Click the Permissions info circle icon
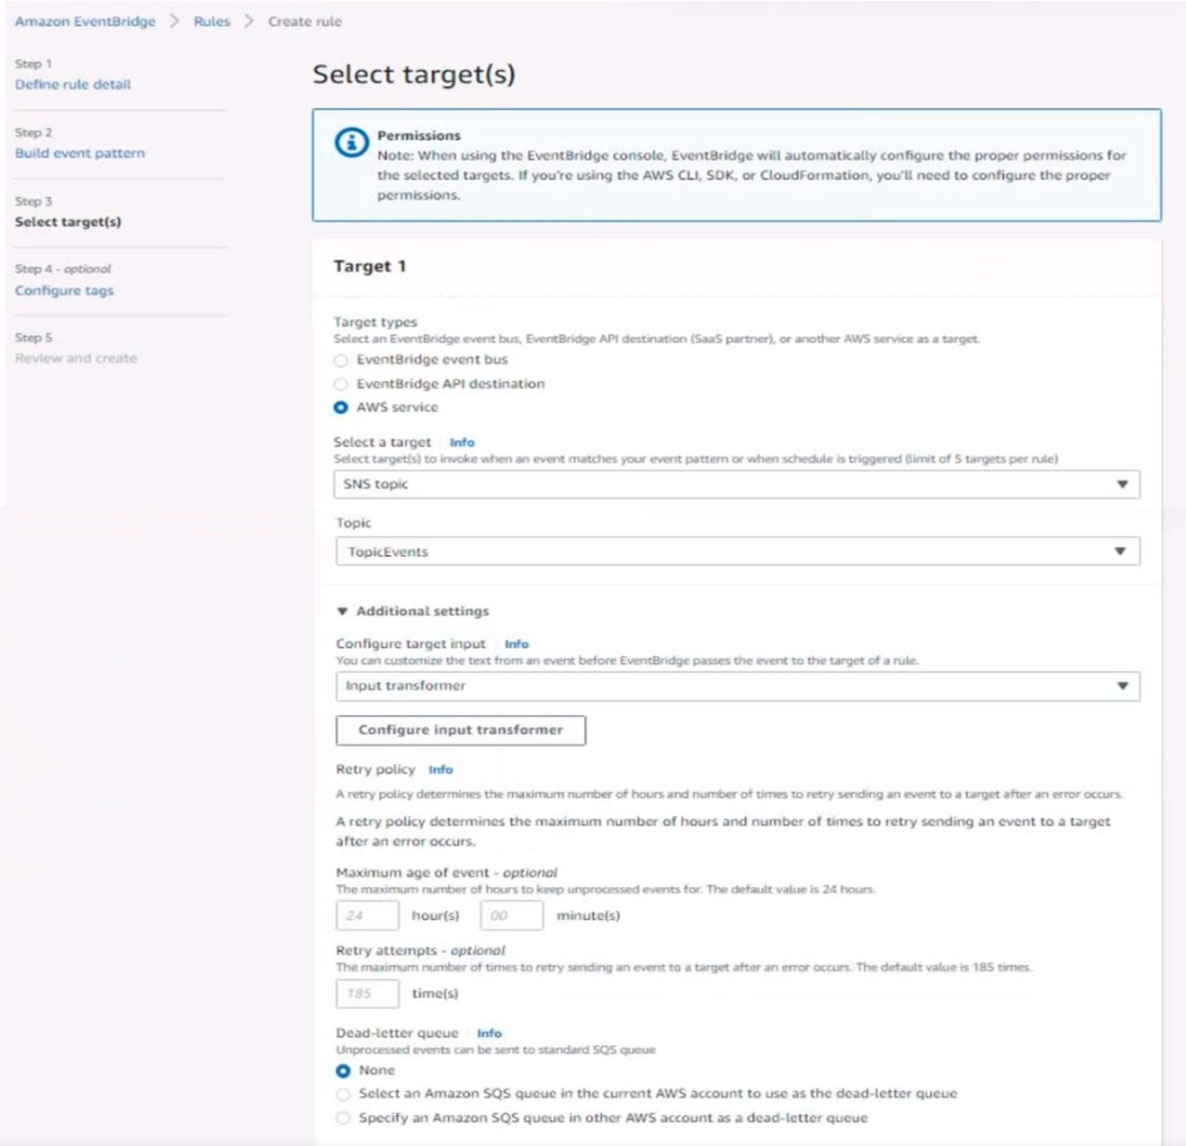 (x=352, y=142)
